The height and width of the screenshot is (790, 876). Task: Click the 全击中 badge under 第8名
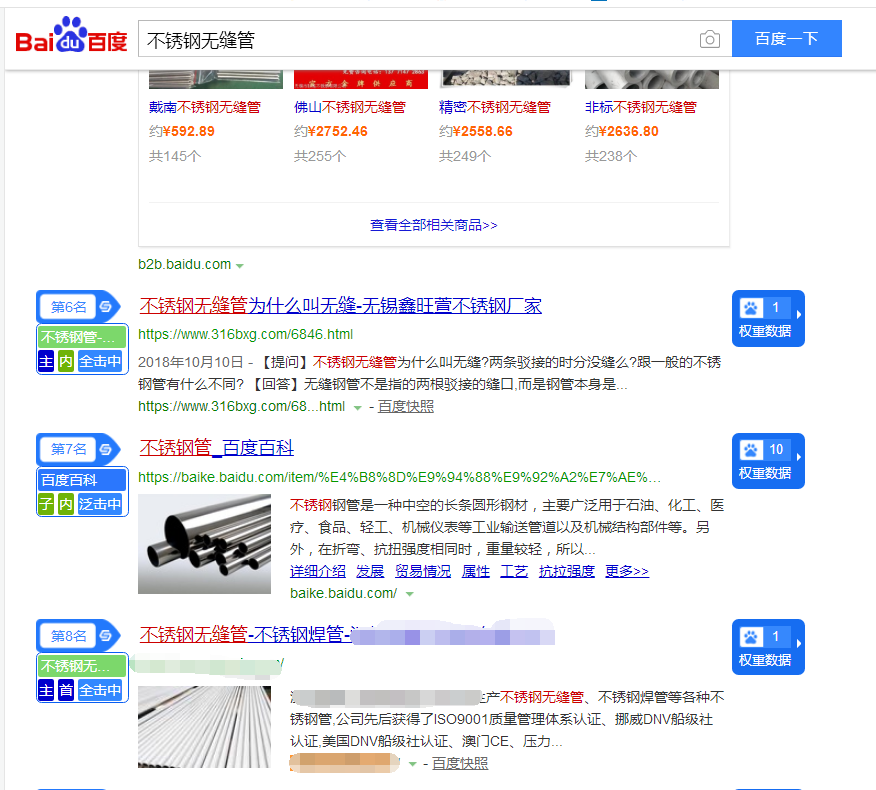click(101, 691)
